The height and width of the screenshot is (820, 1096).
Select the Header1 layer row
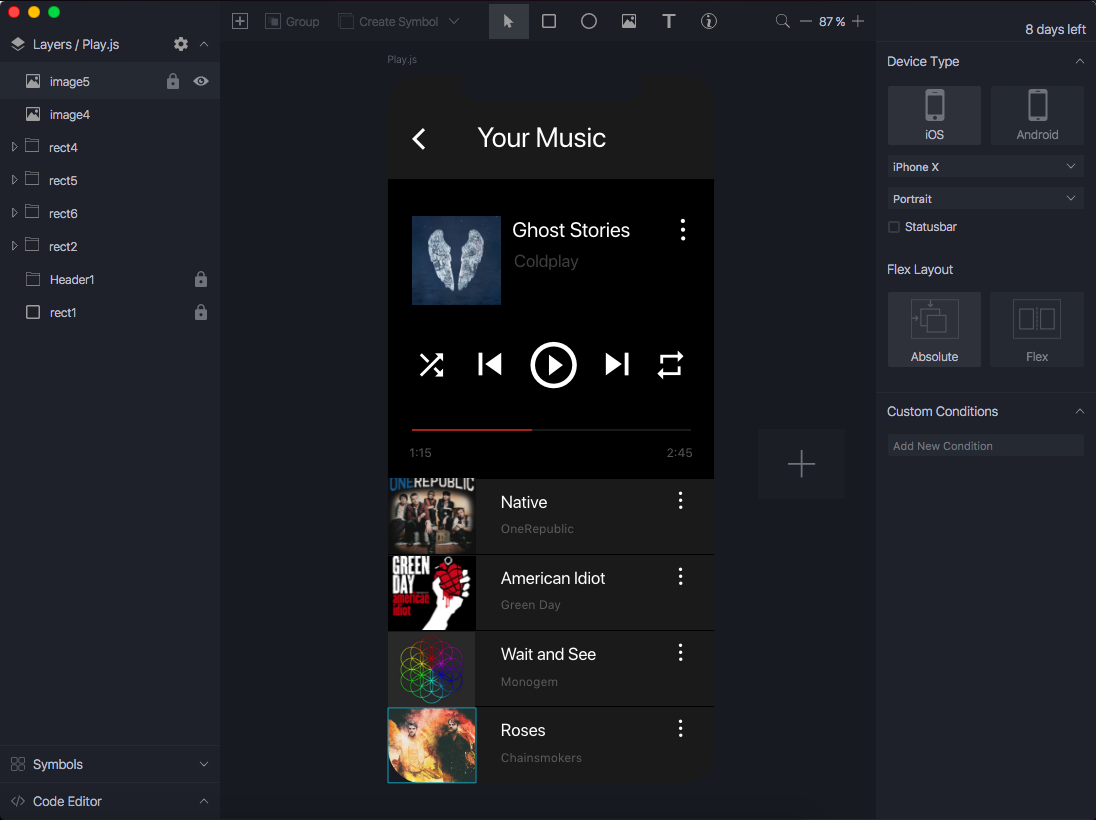tap(110, 279)
